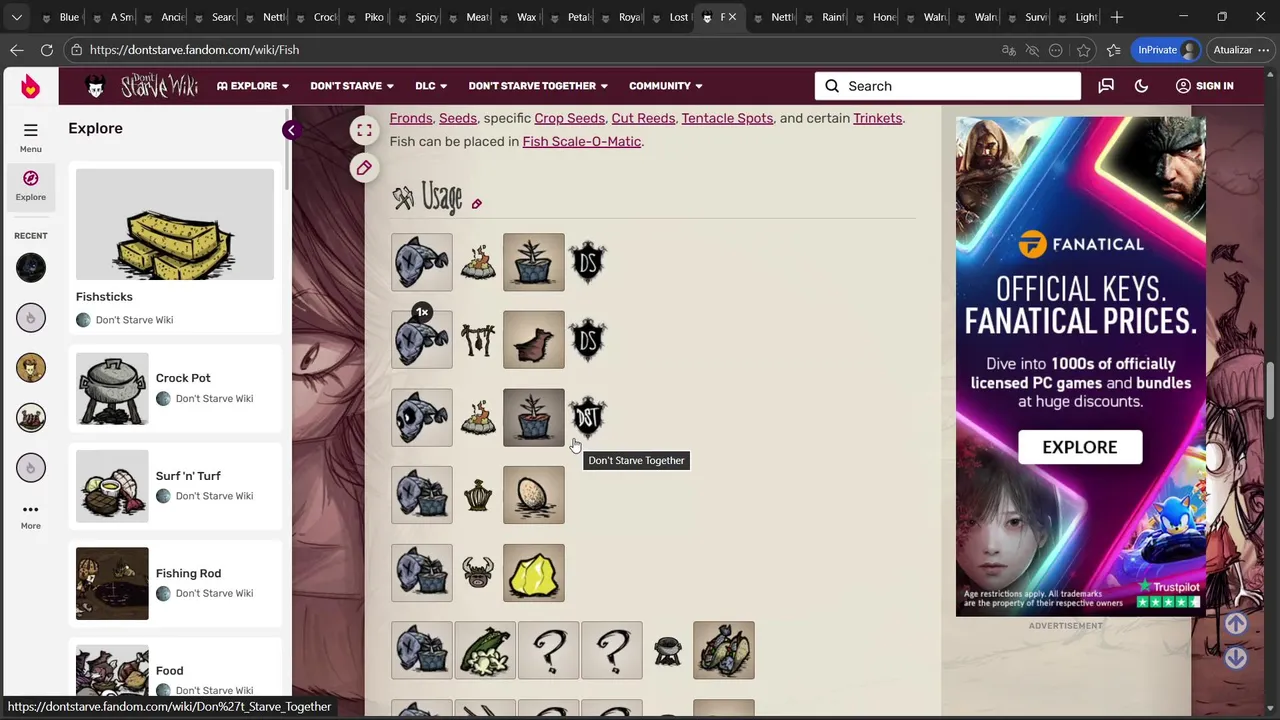The width and height of the screenshot is (1280, 720).
Task: Click the Fishsticks result icon in recipe row
Action: (723, 651)
